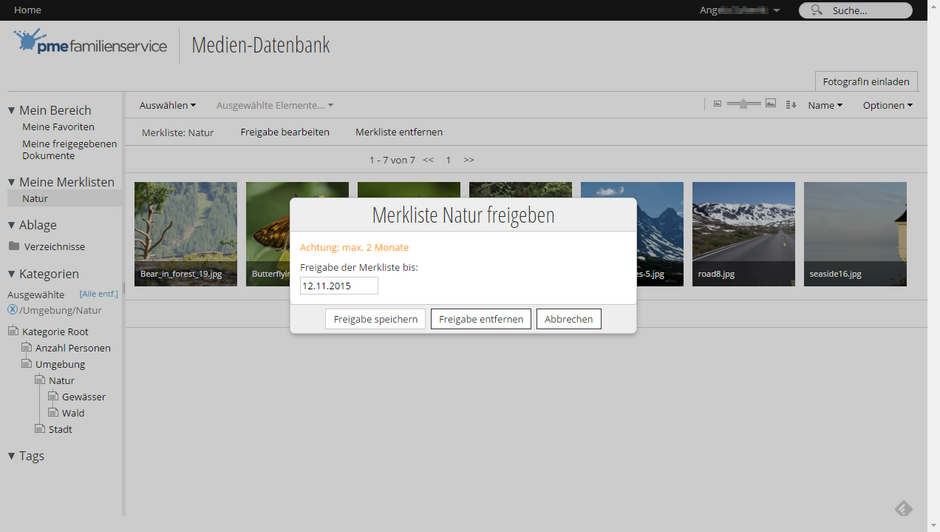Viewport: 940px width, 532px height.
Task: Click the release date input field
Action: 339,285
